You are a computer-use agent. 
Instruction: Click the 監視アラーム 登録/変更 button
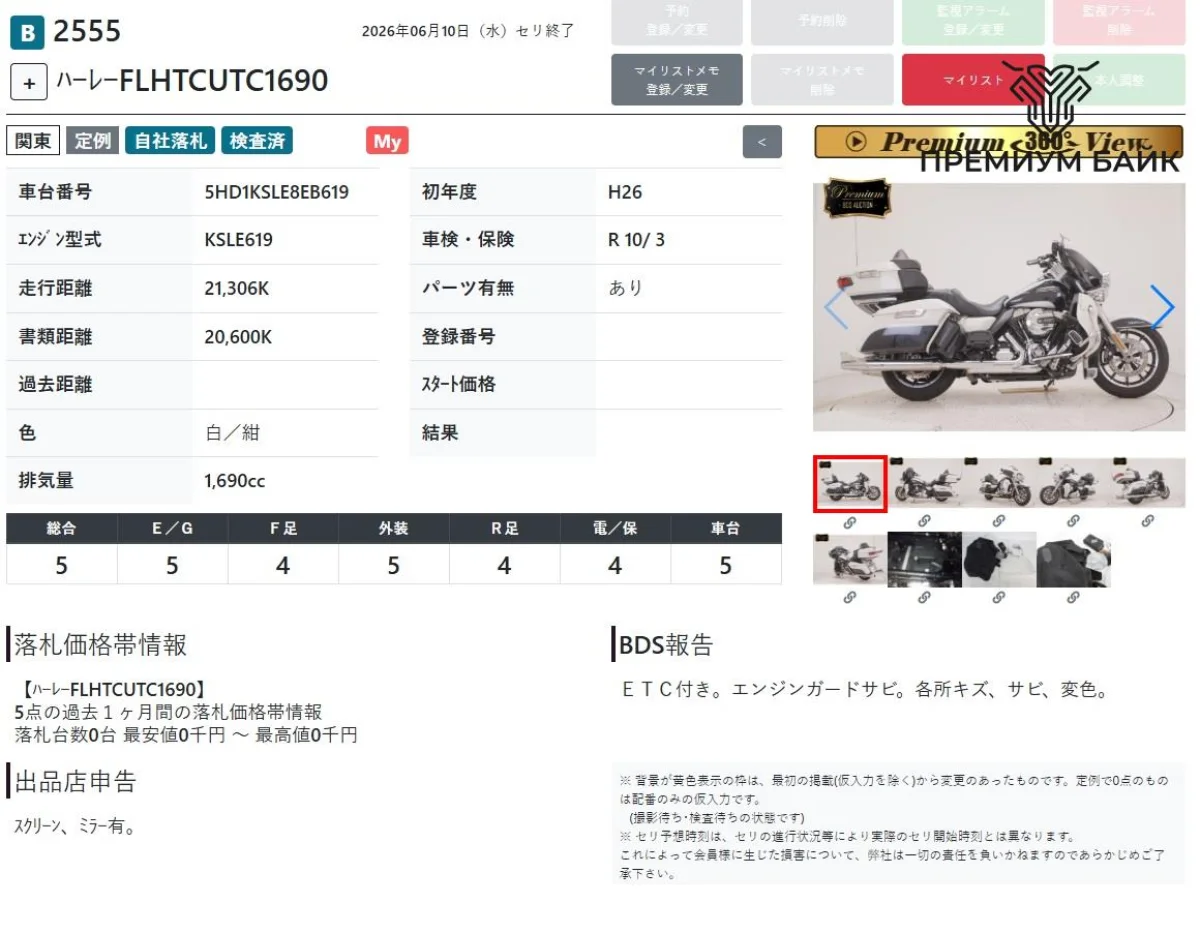click(973, 21)
